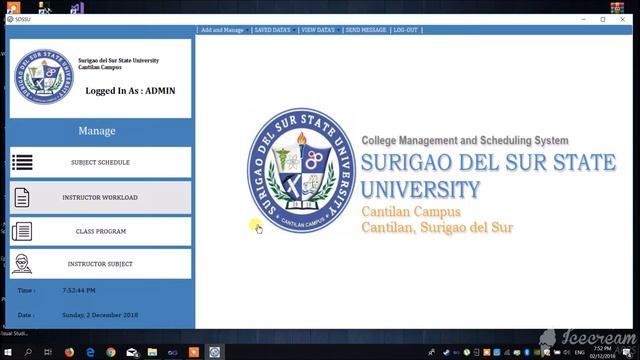
Task: Open Visual Studio from the taskbar
Action: click(173, 352)
